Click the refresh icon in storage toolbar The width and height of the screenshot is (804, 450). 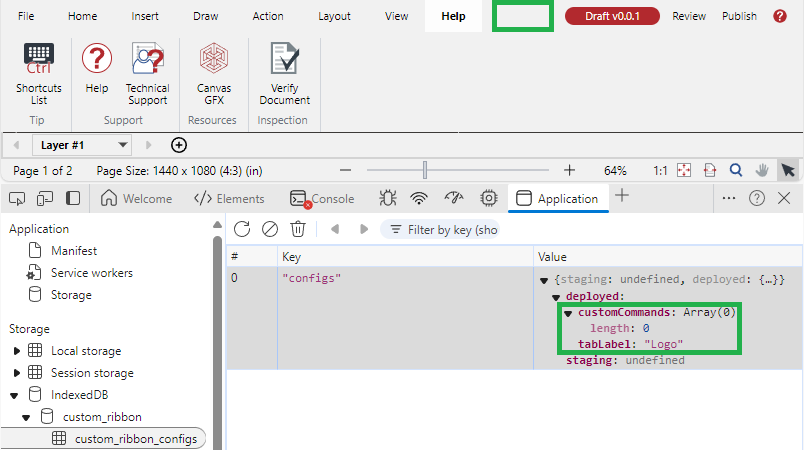coord(242,229)
